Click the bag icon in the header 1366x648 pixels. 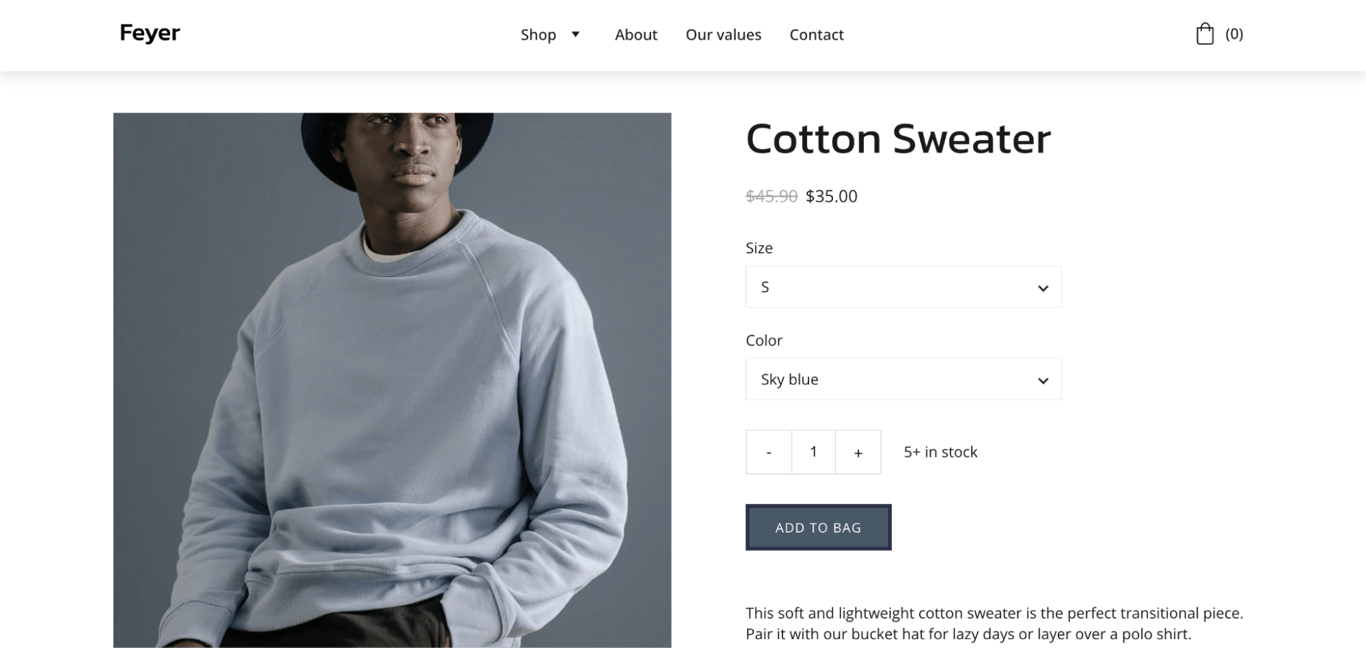click(x=1204, y=32)
